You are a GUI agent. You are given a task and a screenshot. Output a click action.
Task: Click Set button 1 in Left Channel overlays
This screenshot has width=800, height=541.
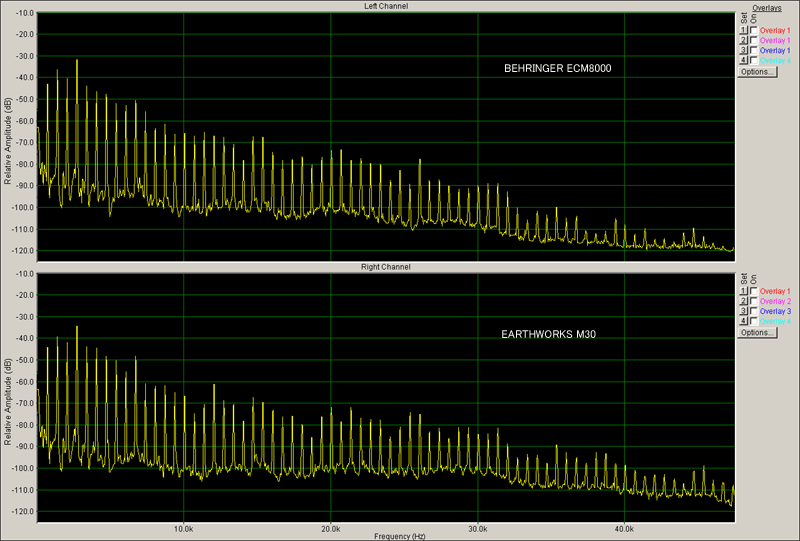click(x=743, y=31)
